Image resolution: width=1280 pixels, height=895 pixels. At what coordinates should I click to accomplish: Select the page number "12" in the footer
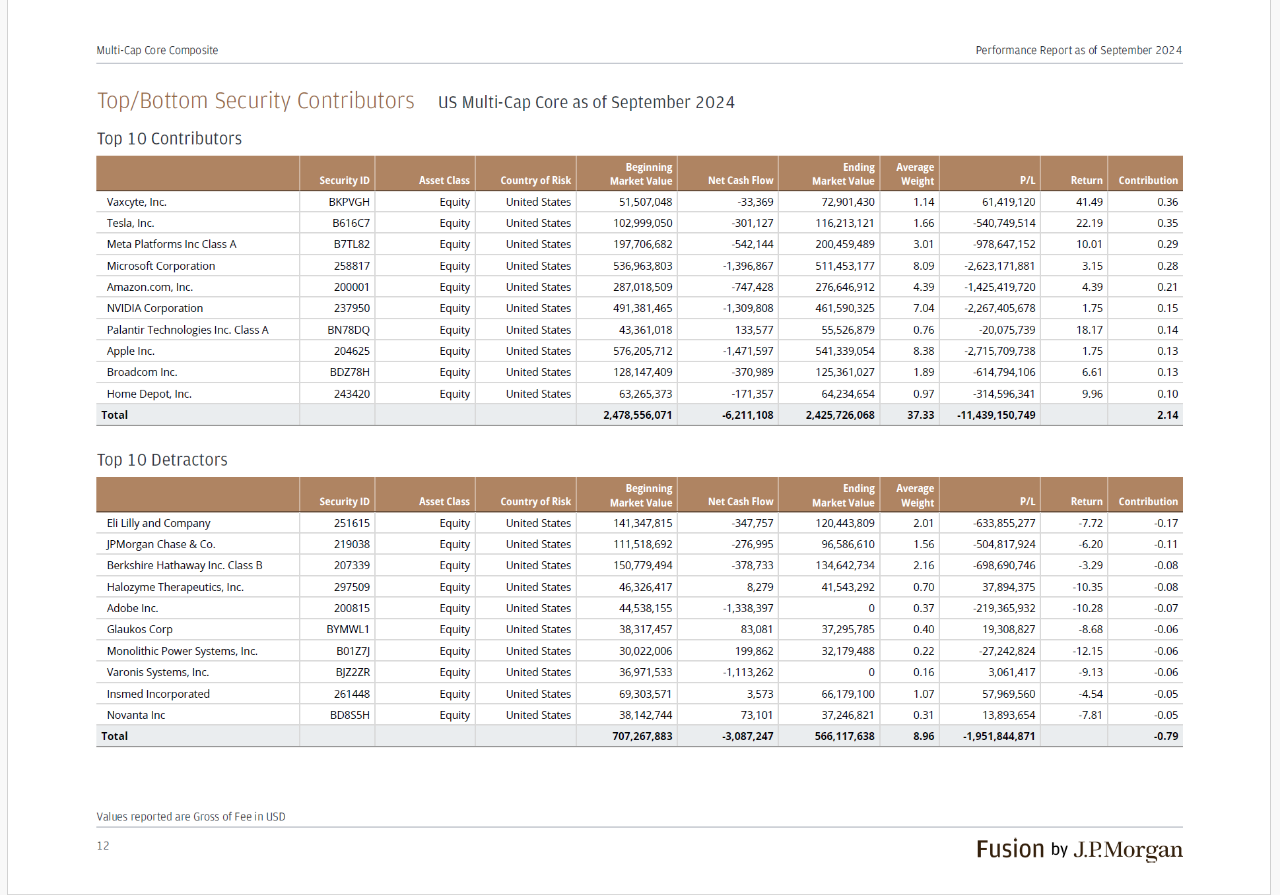tap(103, 846)
